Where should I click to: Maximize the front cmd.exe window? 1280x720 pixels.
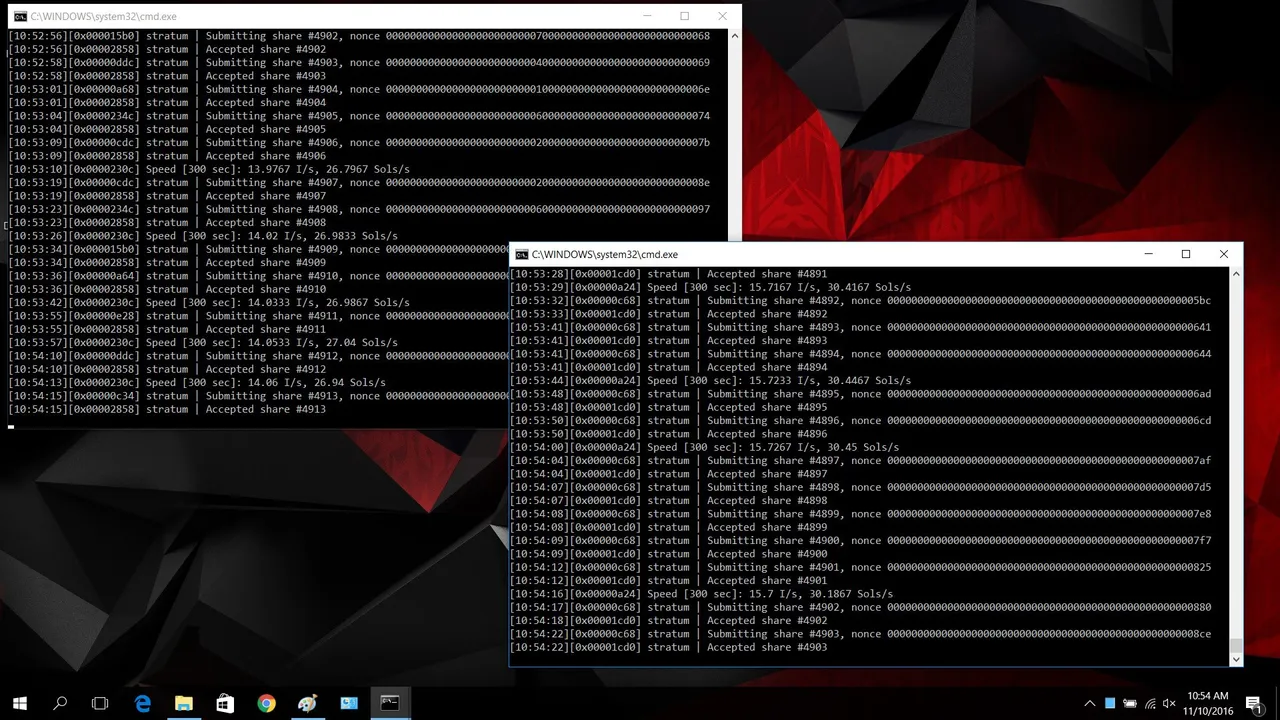point(1186,254)
